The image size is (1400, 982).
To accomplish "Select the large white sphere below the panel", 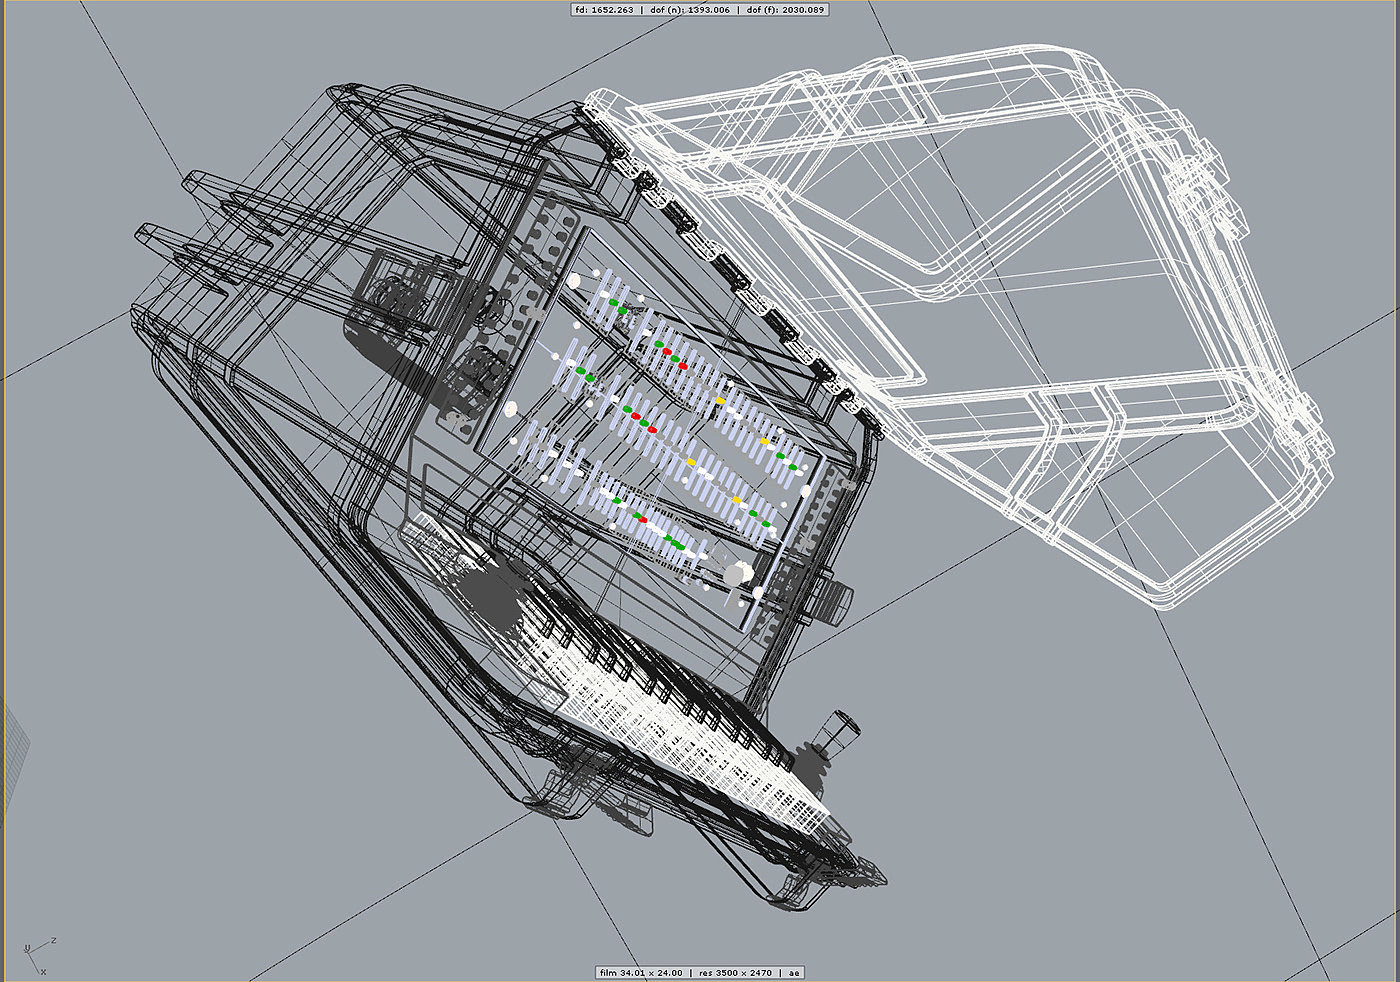I will 736,574.
